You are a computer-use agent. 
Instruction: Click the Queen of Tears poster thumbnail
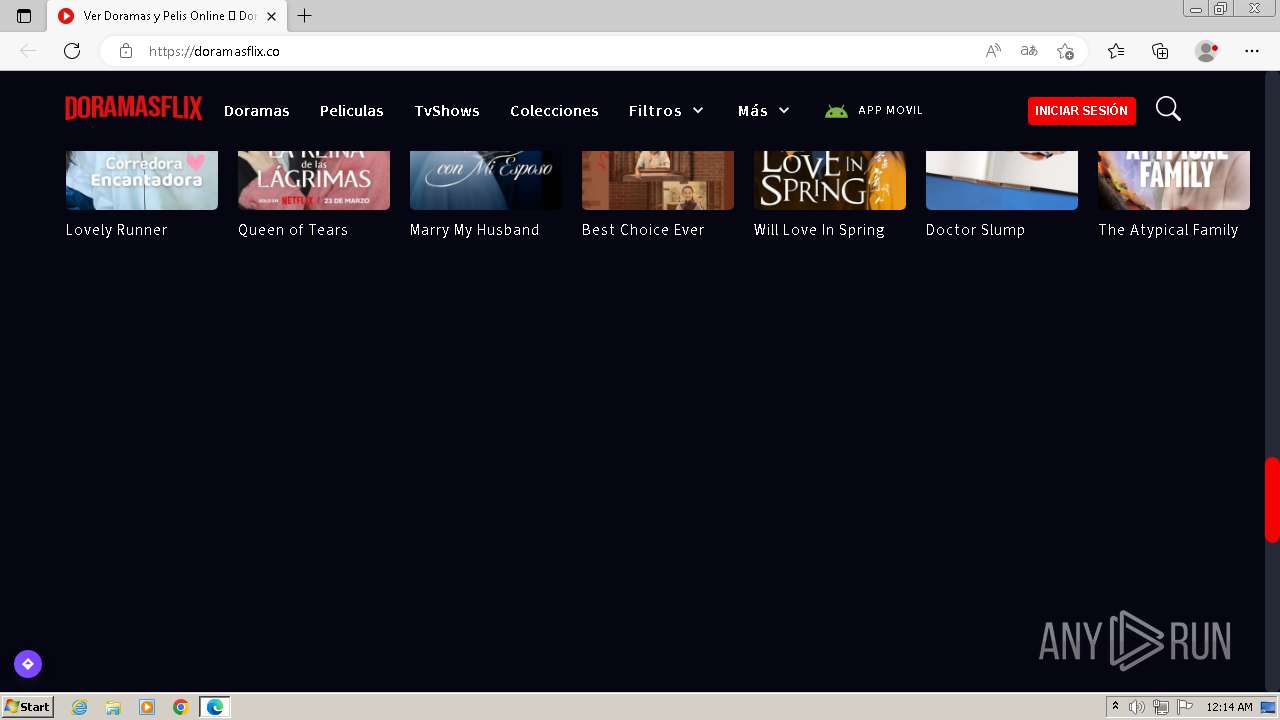pyautogui.click(x=314, y=180)
